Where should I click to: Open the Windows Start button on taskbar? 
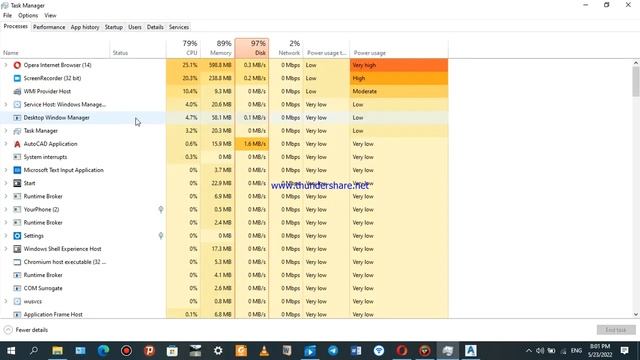(x=11, y=351)
